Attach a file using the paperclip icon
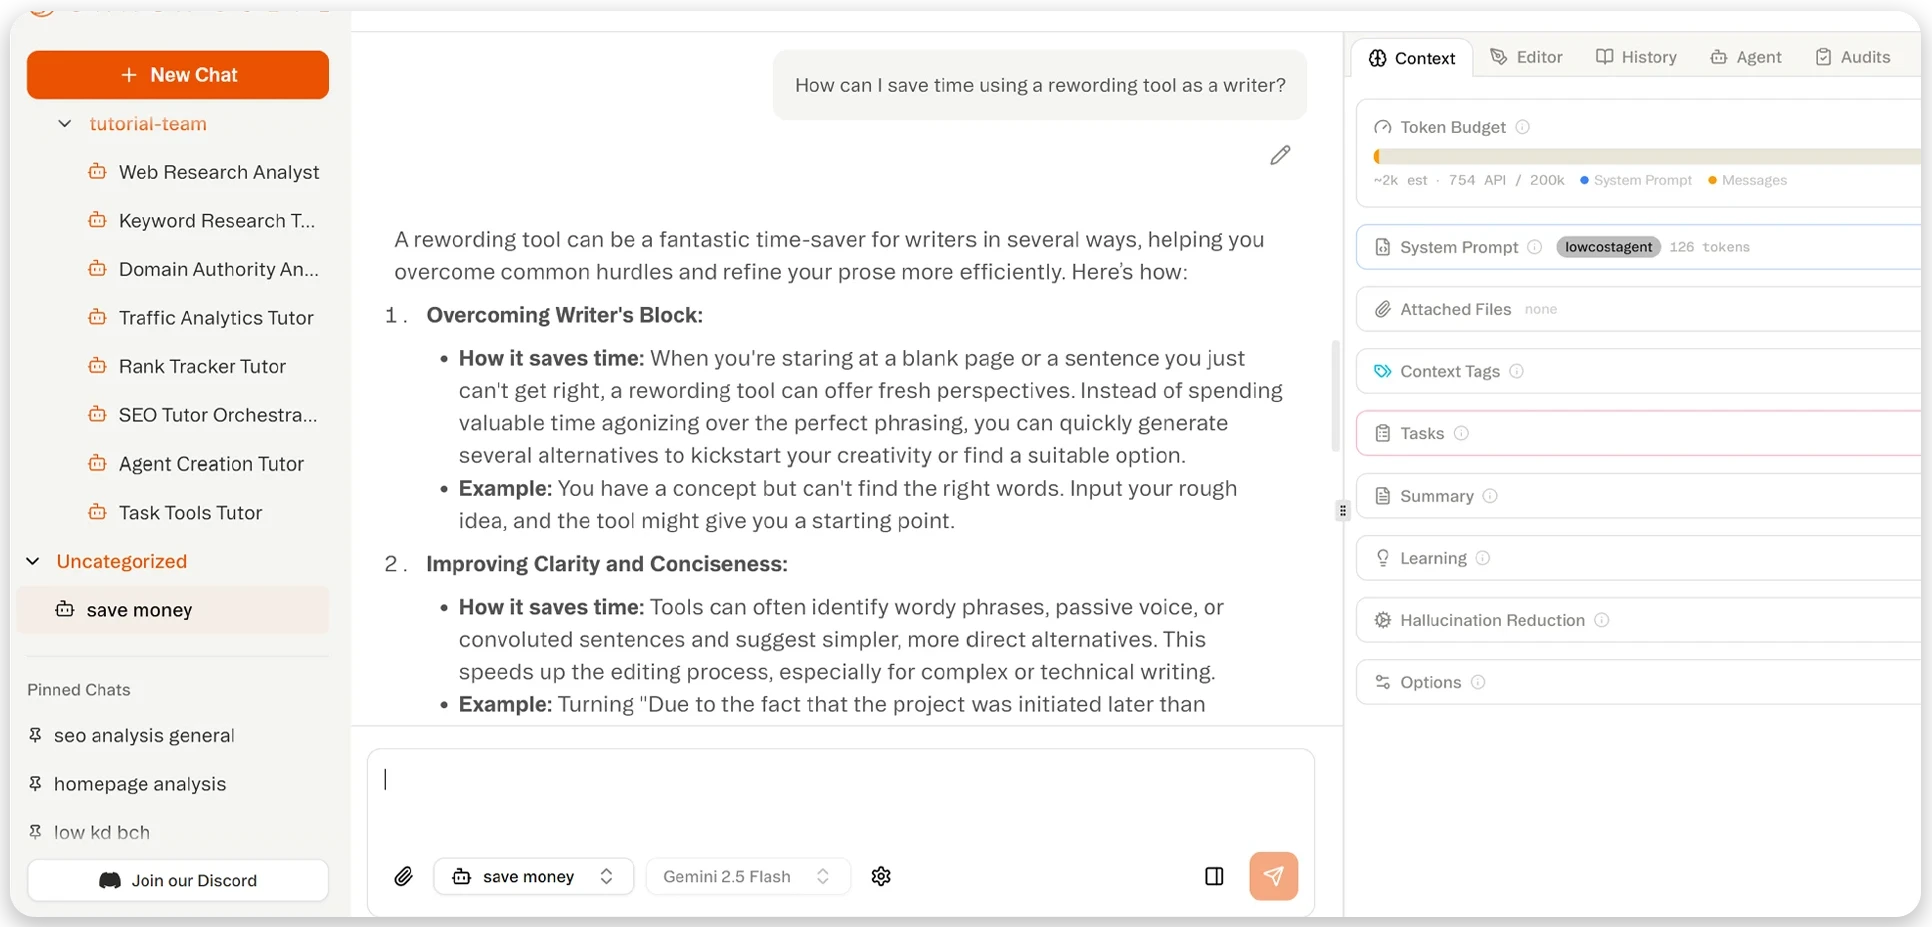This screenshot has width=1932, height=927. [x=404, y=876]
